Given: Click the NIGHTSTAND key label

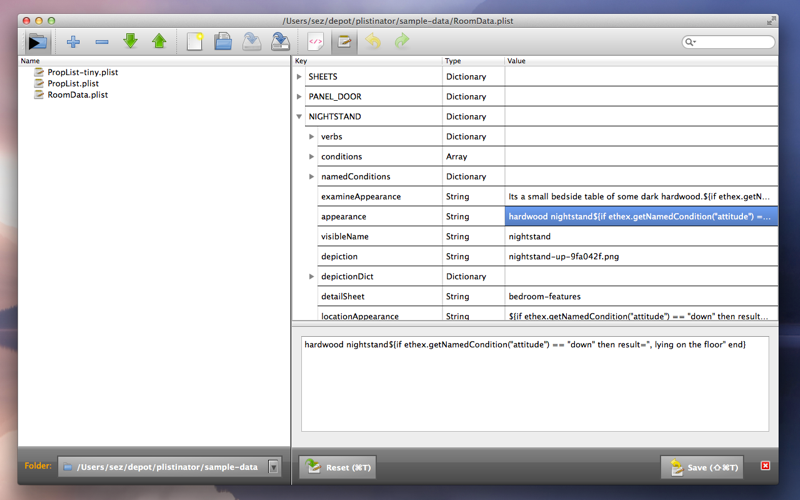Looking at the screenshot, I should 335,116.
